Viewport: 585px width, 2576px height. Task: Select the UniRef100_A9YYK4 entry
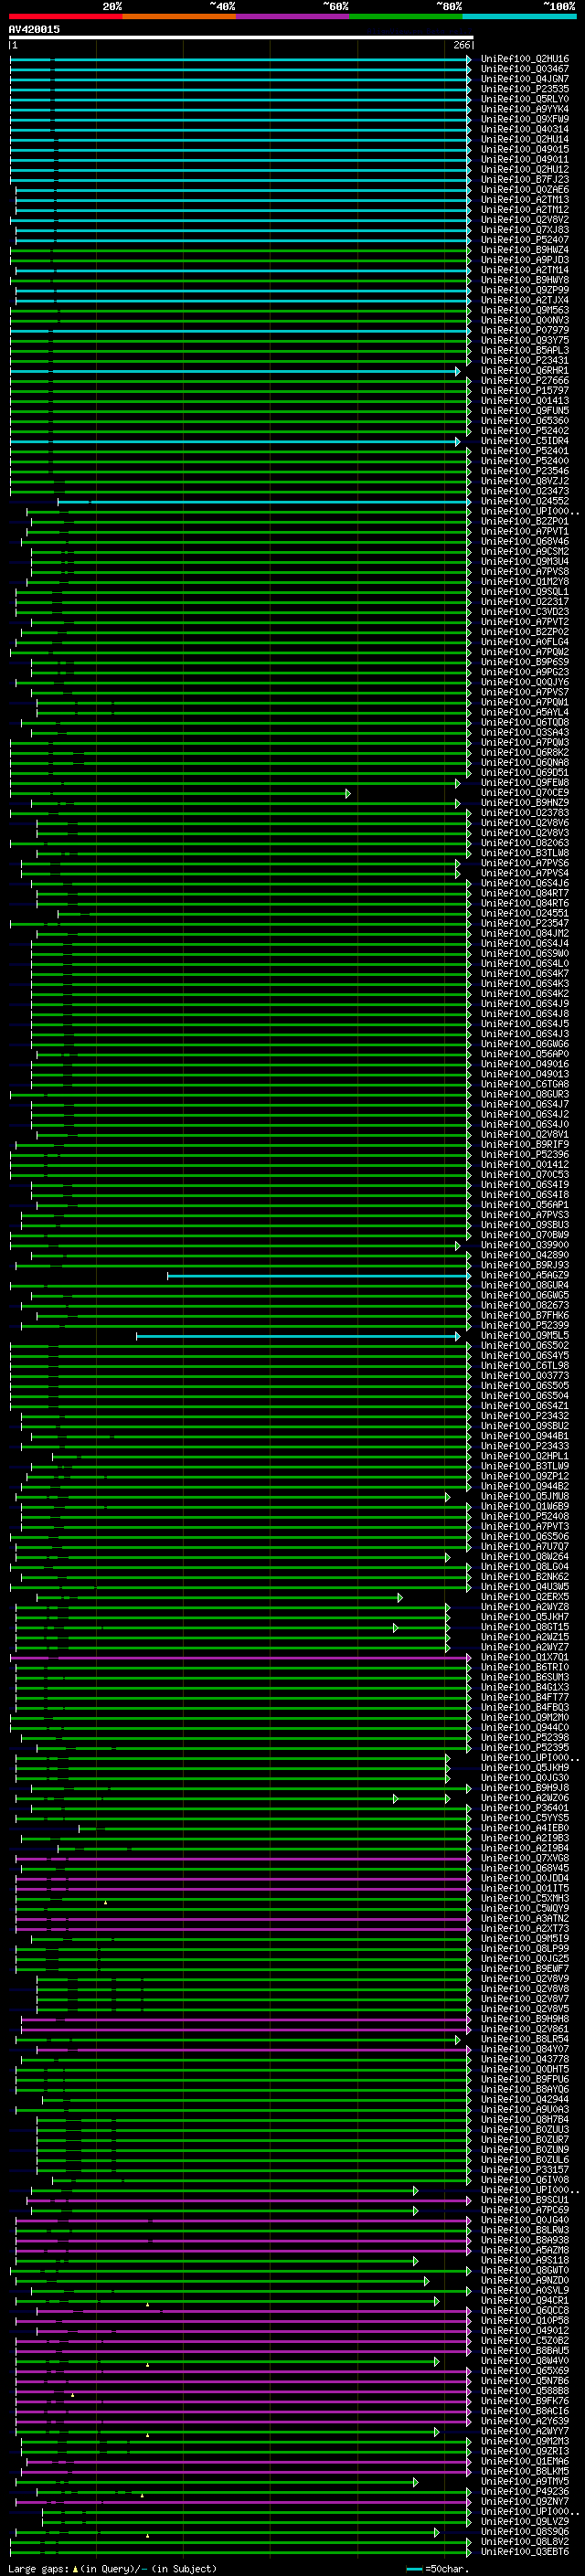(525, 109)
